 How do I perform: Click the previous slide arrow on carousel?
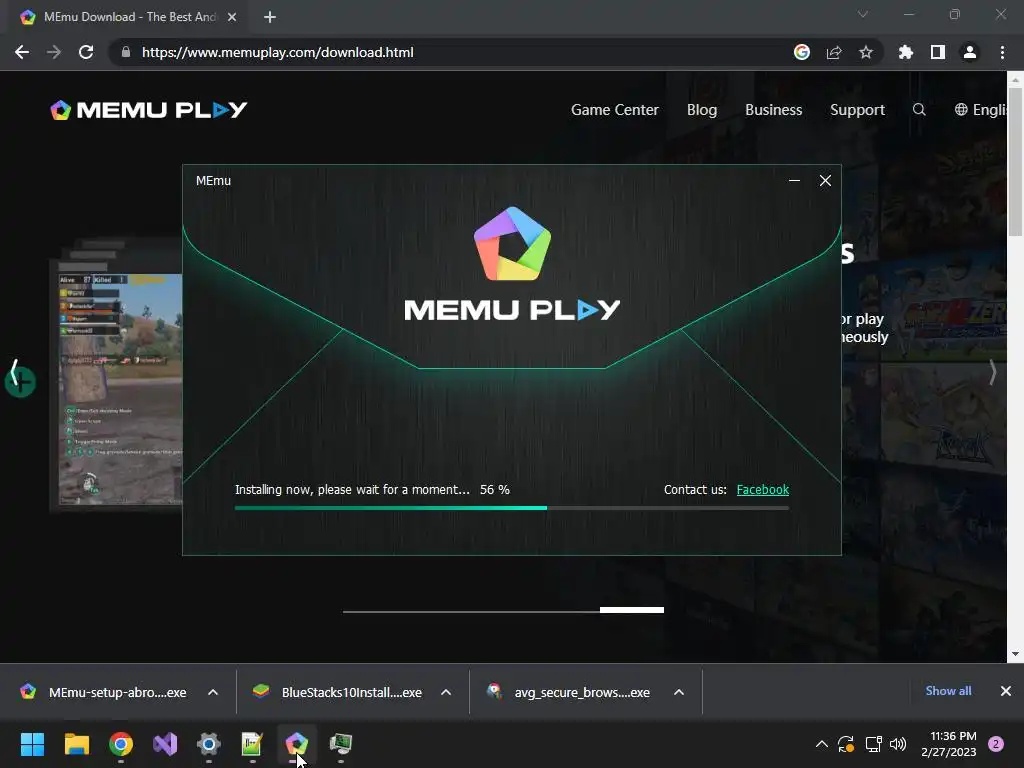pyautogui.click(x=14, y=374)
